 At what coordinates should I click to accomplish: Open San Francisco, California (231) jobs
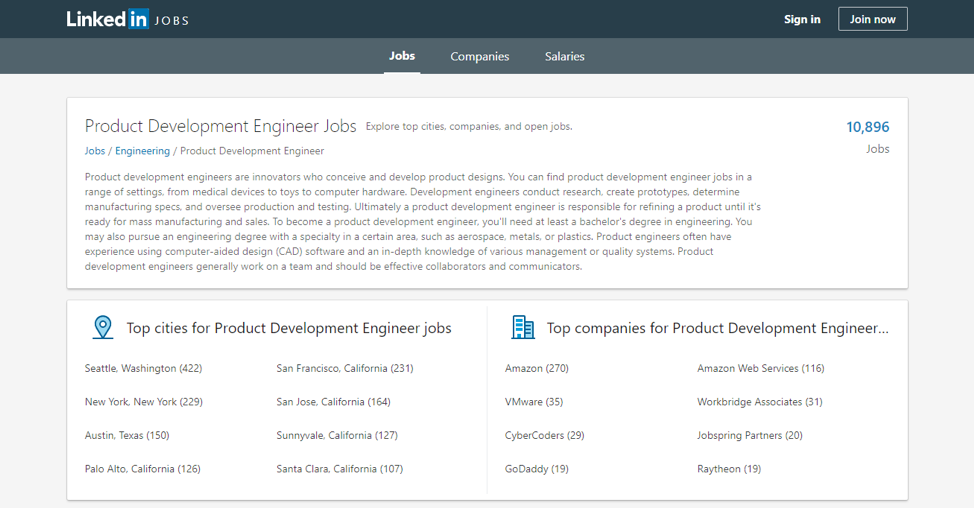tap(345, 368)
